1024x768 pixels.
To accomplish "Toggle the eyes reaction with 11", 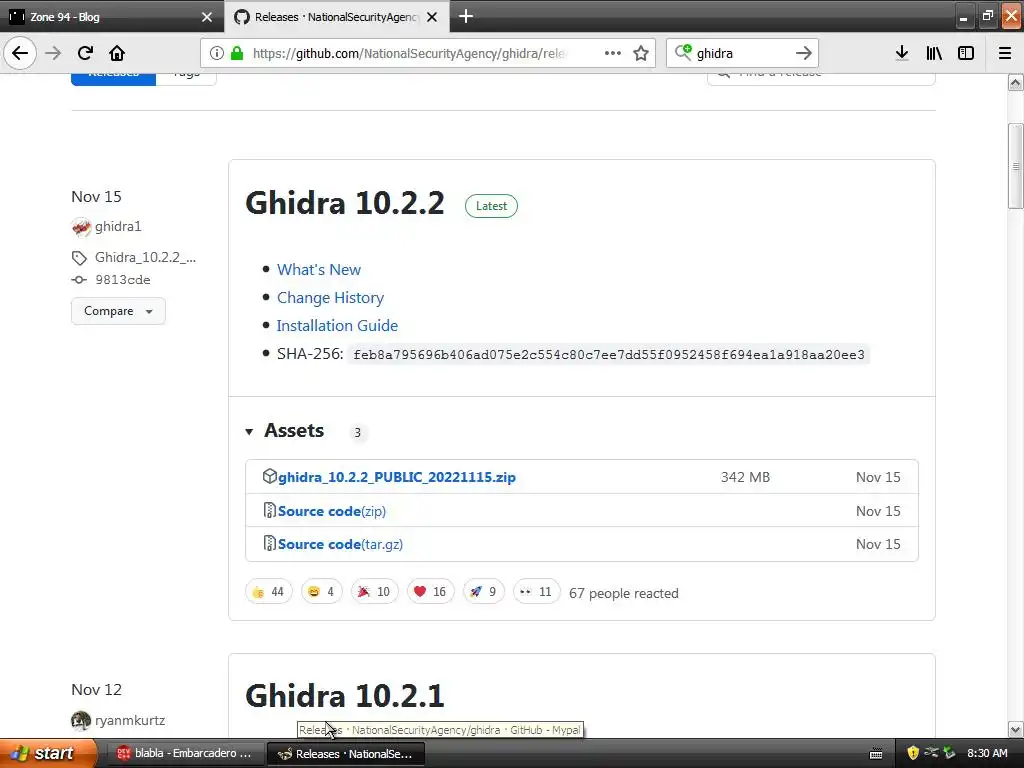I will click(536, 592).
